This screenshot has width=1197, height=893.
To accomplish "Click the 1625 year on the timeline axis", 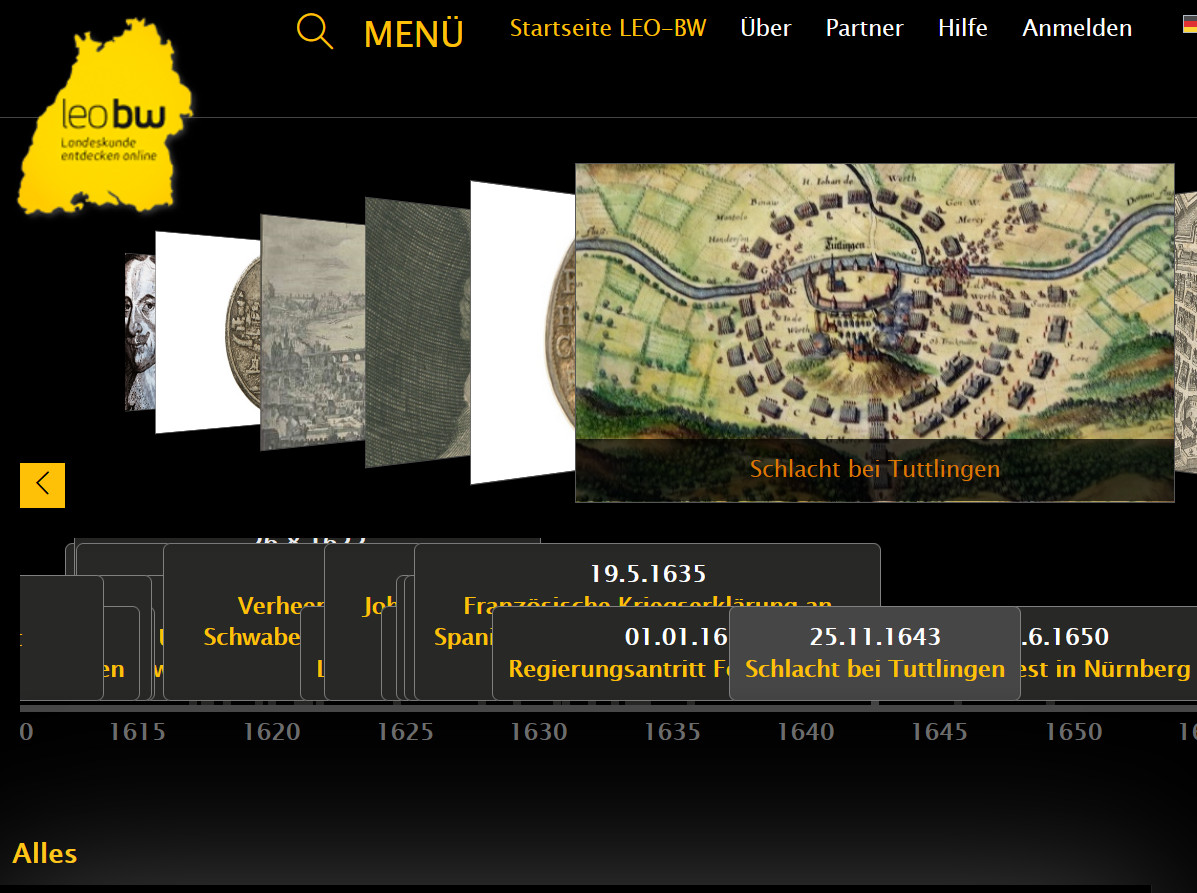I will [x=405, y=732].
